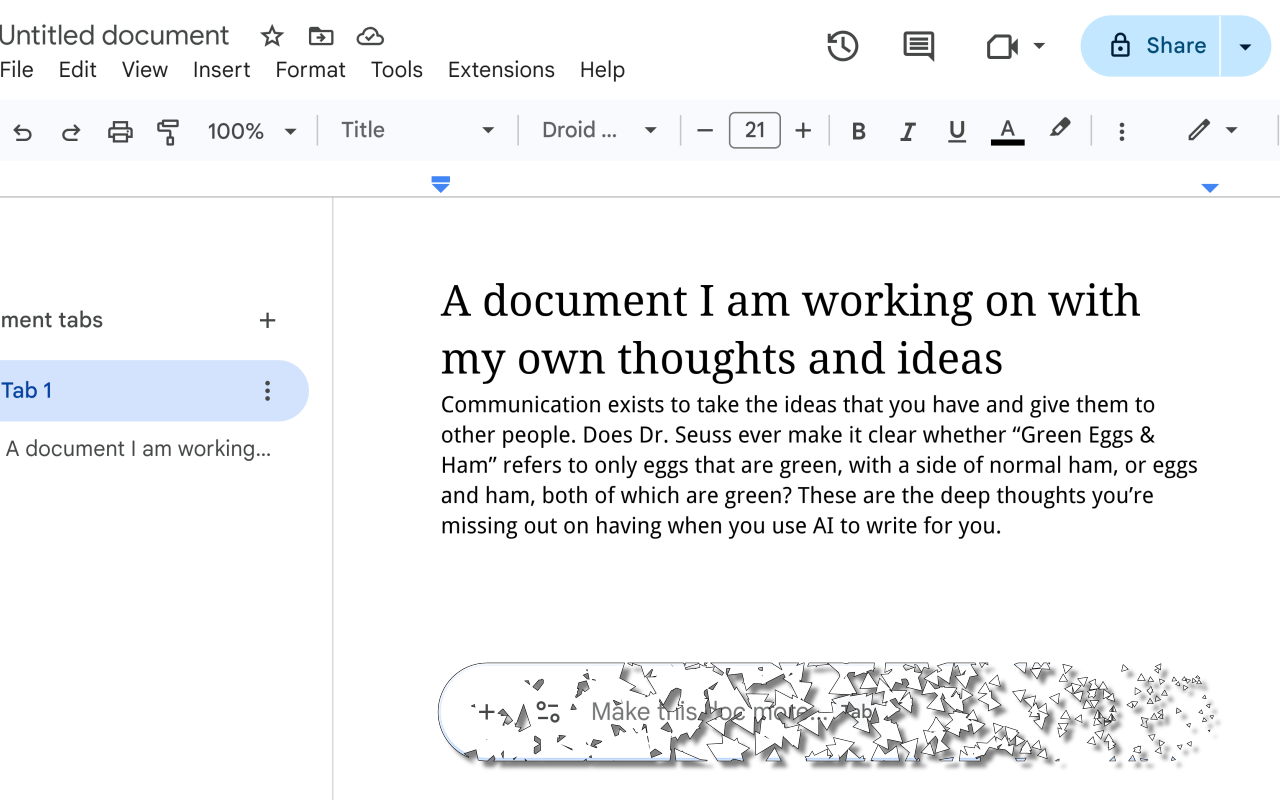
Task: Activate the paint format roller
Action: (x=168, y=131)
